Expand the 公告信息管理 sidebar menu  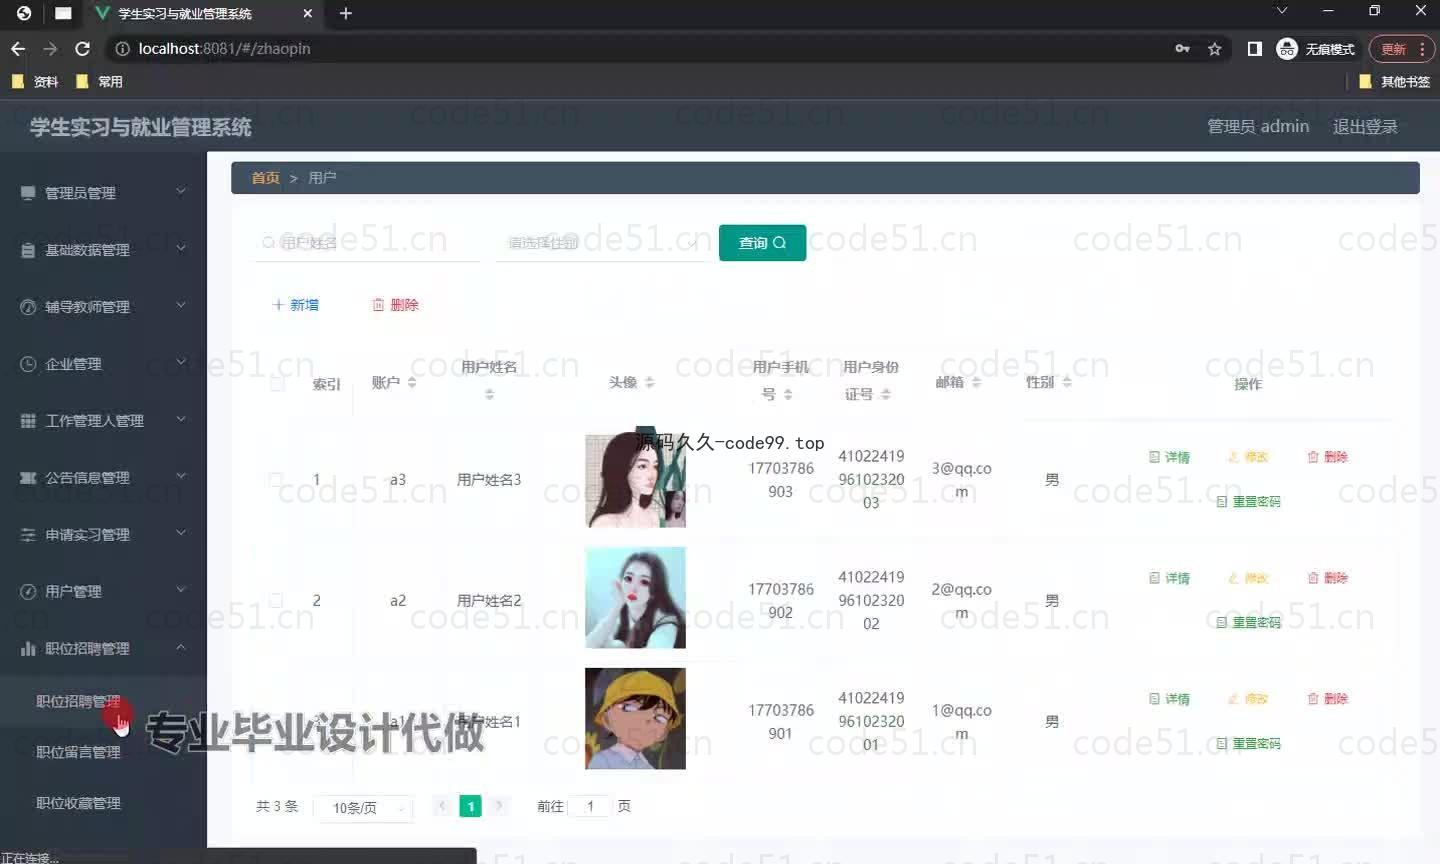pos(103,477)
